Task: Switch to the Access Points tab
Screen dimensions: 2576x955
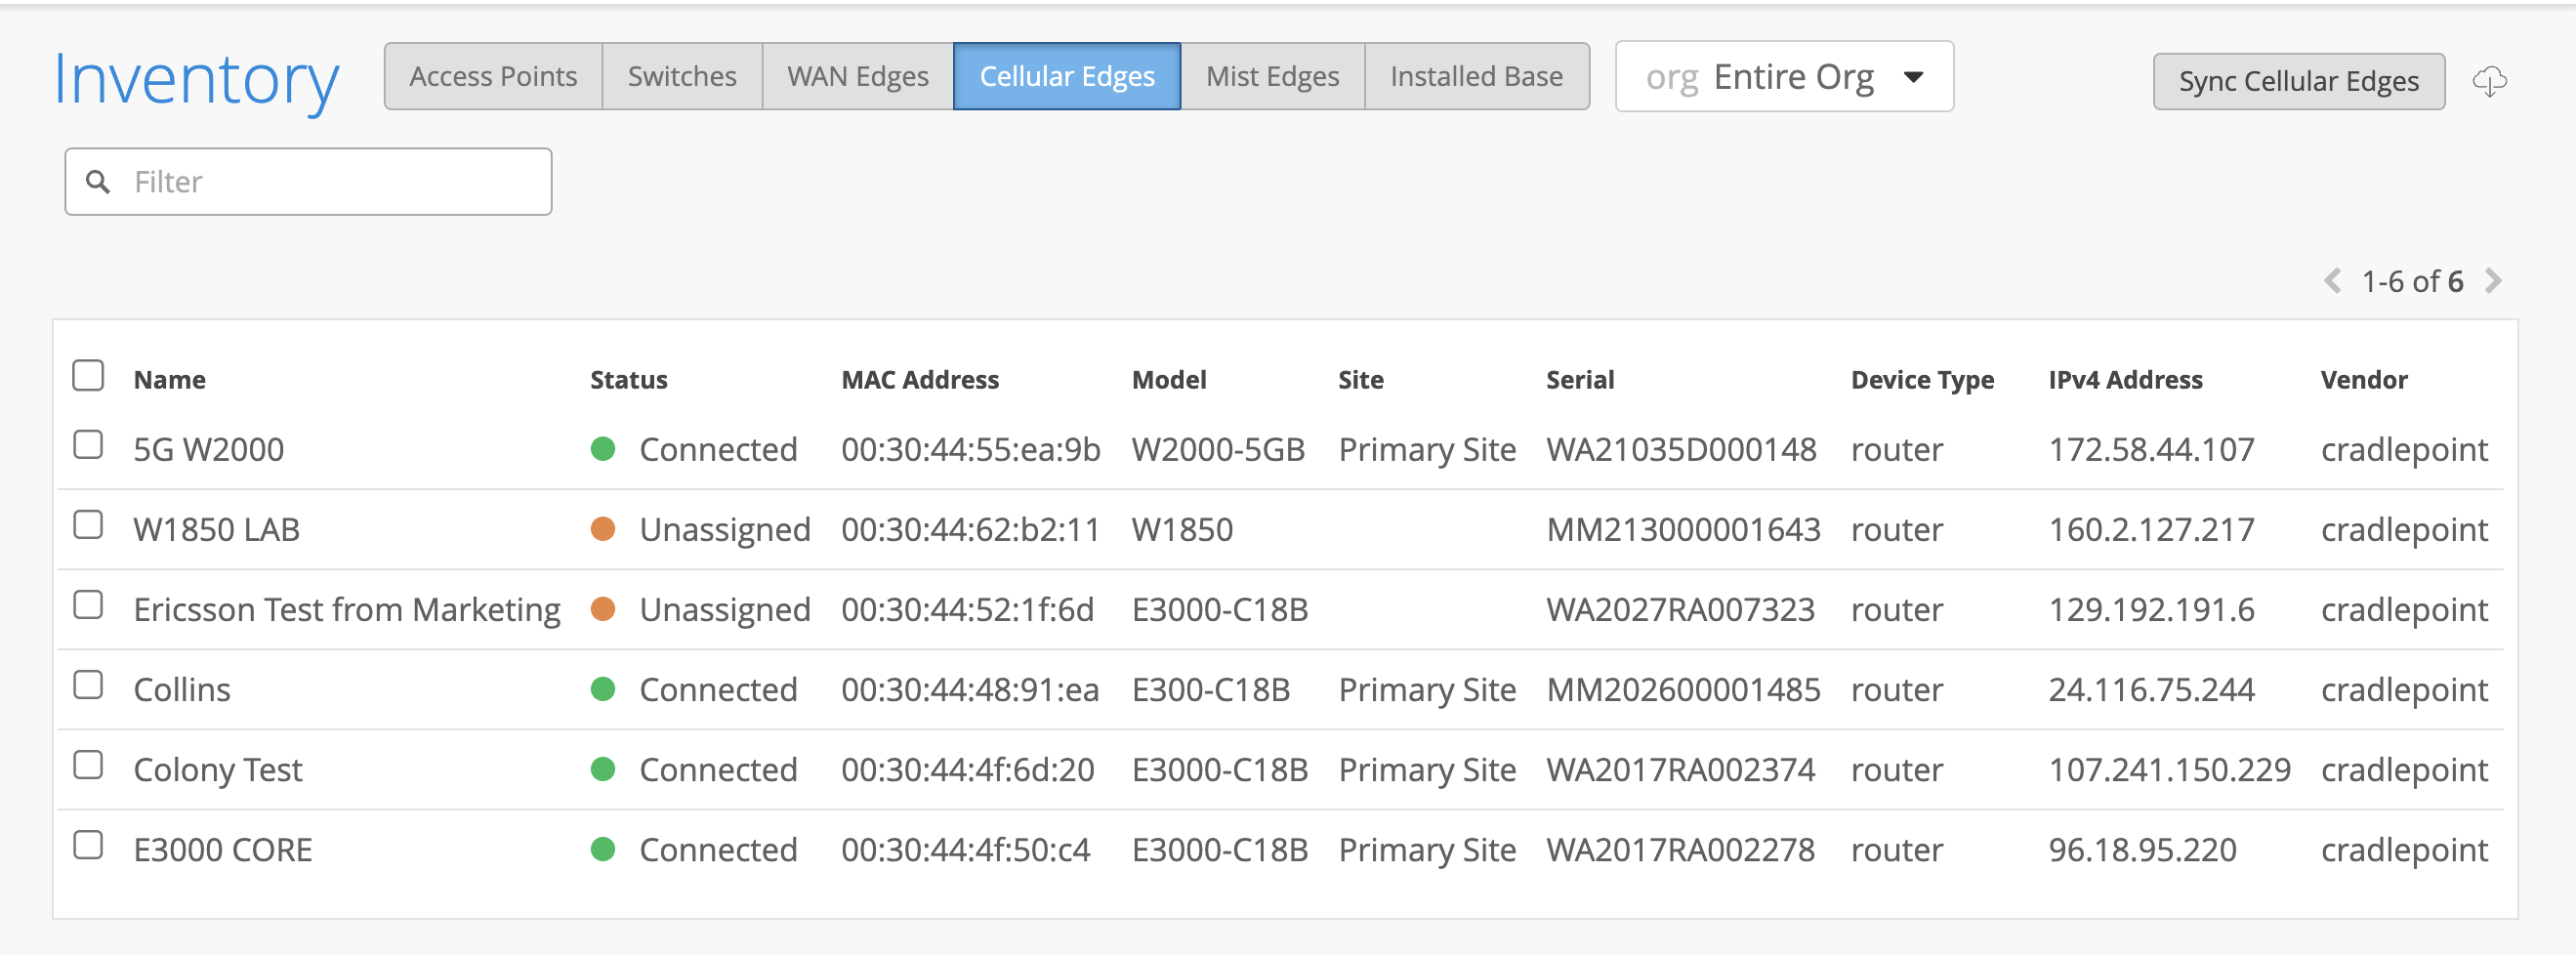Action: coord(493,77)
